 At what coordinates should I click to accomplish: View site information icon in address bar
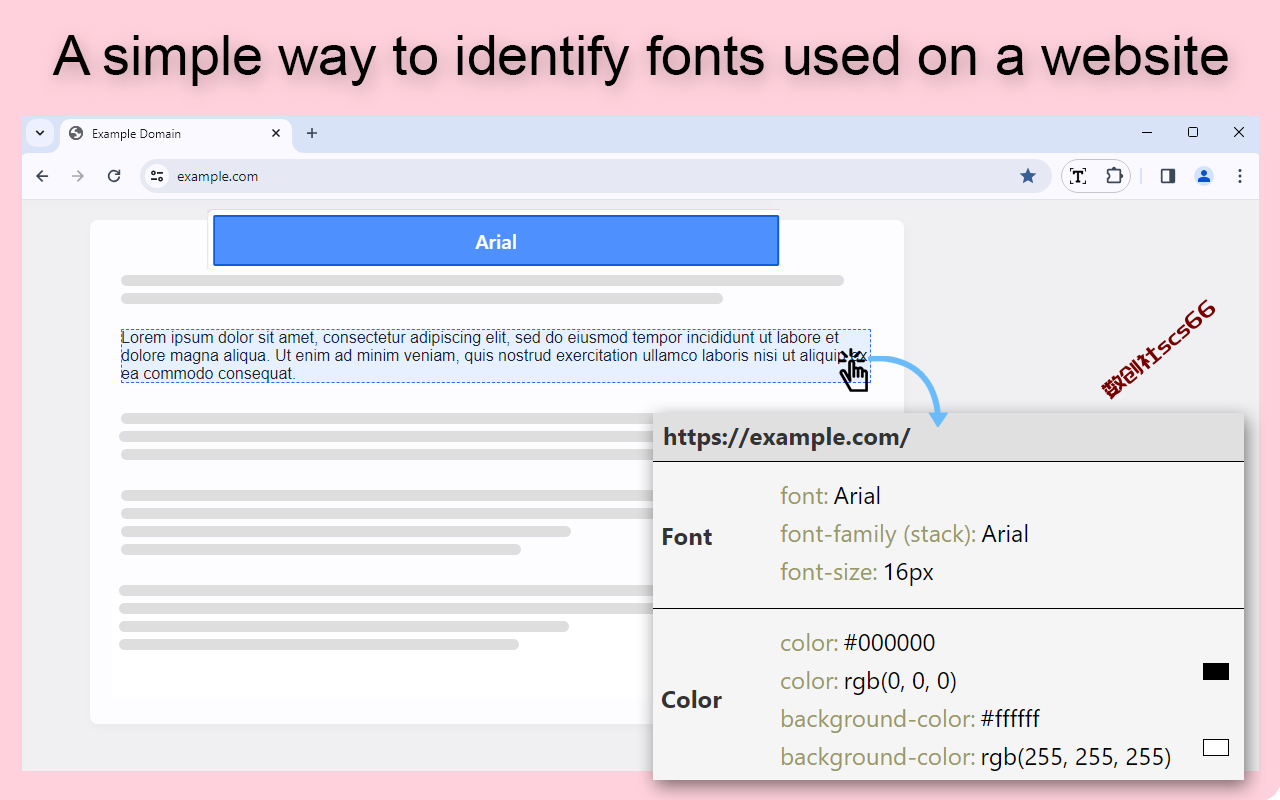[157, 176]
